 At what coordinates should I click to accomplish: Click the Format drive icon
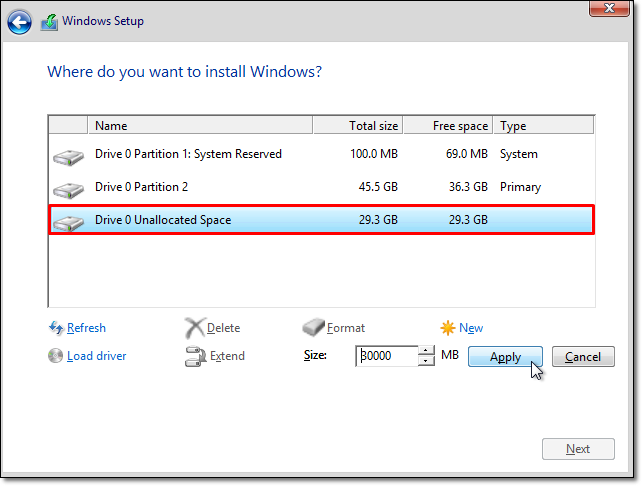[x=313, y=328]
